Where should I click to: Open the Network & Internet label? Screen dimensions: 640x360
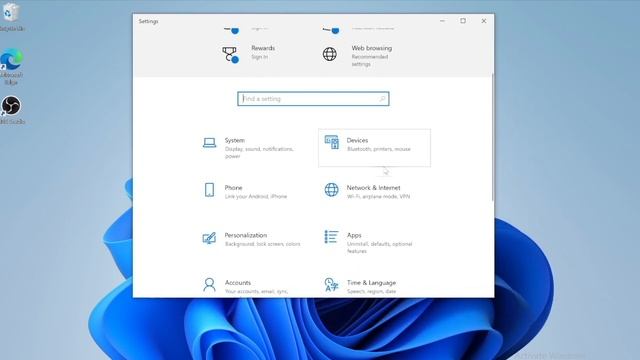pyautogui.click(x=373, y=188)
